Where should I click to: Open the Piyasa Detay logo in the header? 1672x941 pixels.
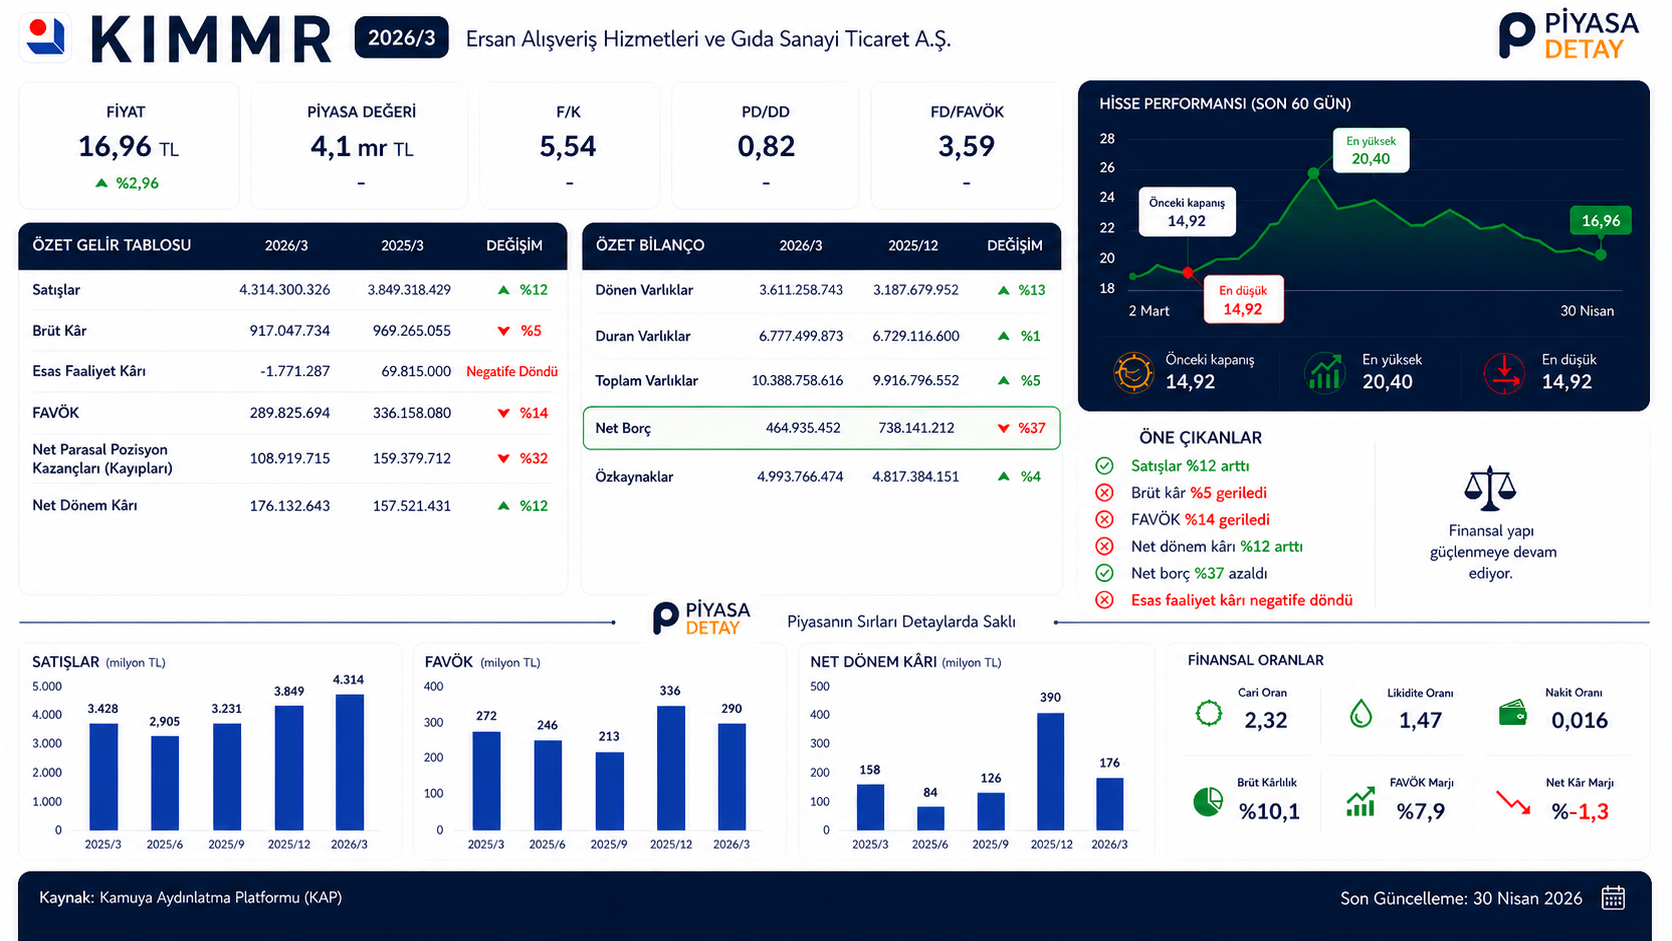tap(1569, 35)
